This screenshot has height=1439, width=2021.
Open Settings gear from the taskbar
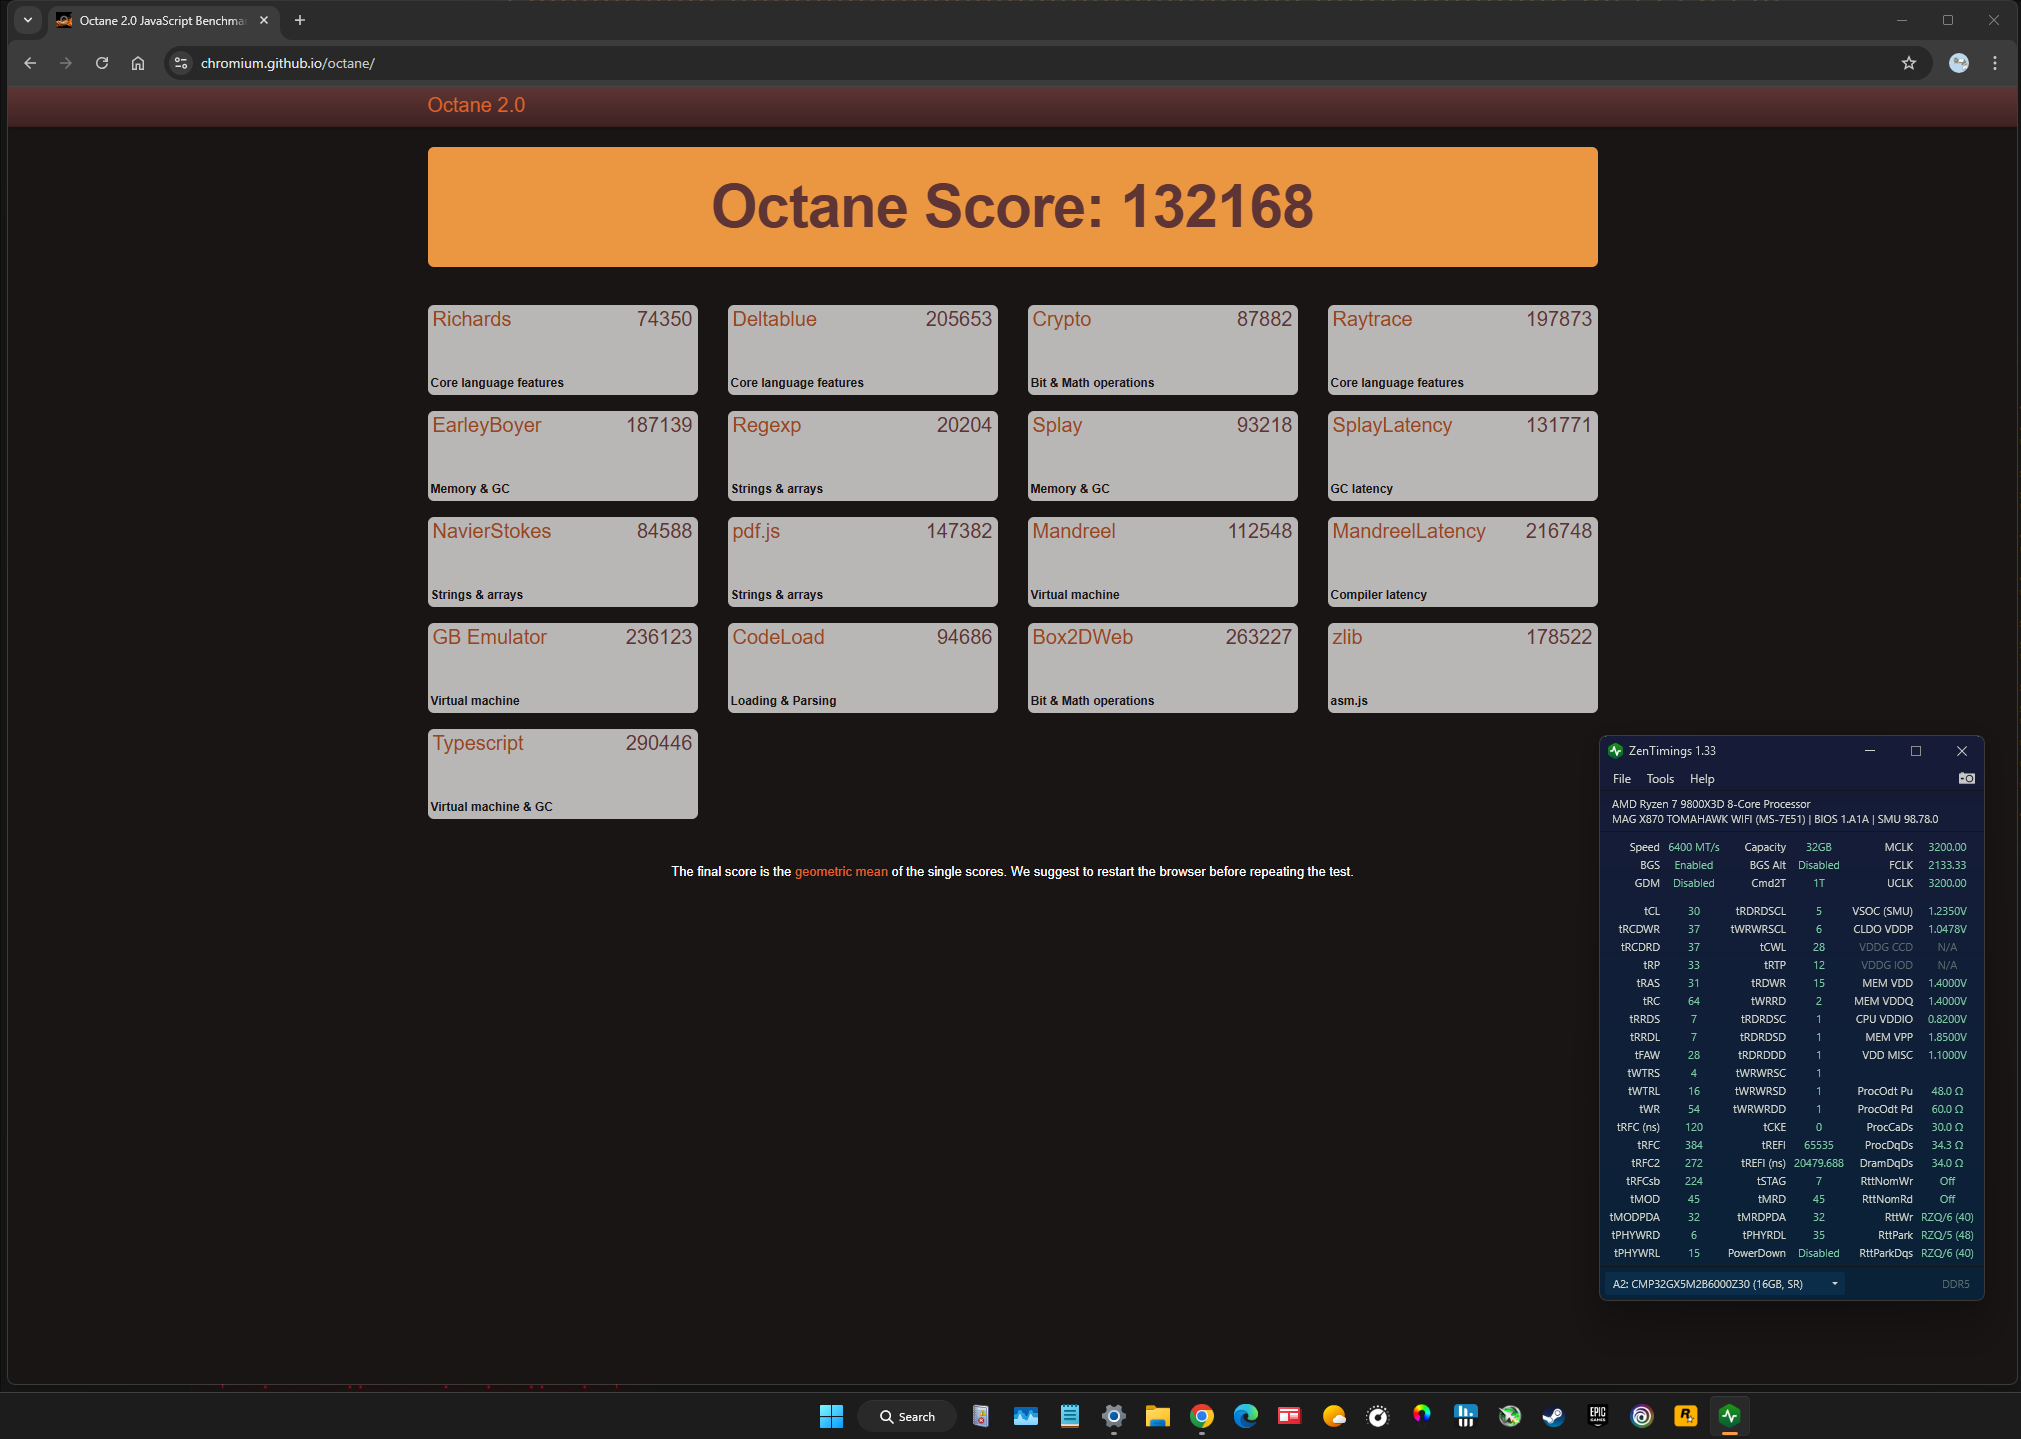(x=1113, y=1416)
